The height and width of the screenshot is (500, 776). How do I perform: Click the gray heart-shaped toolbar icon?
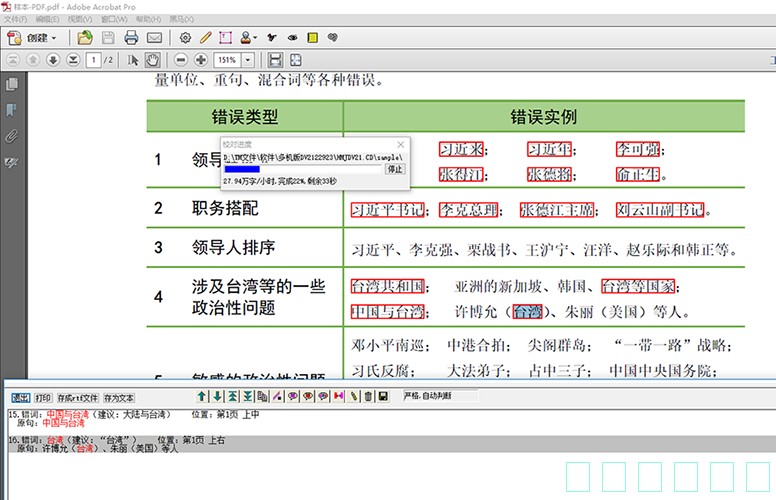[x=333, y=38]
